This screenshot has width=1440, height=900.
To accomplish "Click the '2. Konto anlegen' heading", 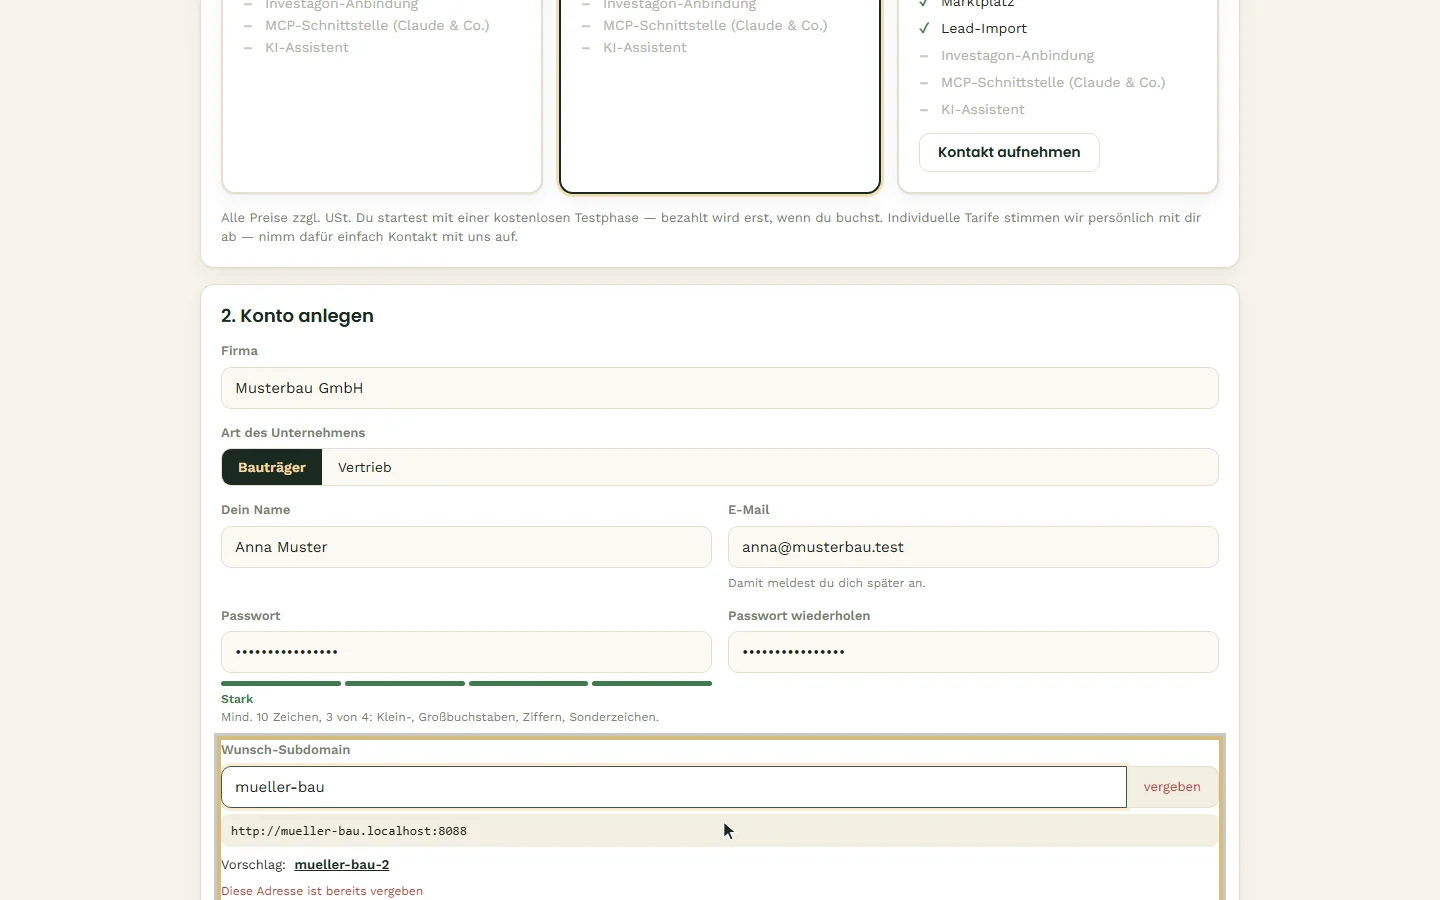I will click(x=297, y=316).
